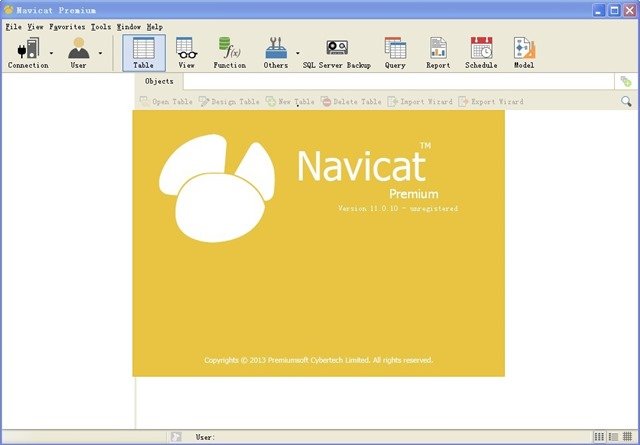The height and width of the screenshot is (445, 640).
Task: Click the New Table button
Action: coord(290,102)
